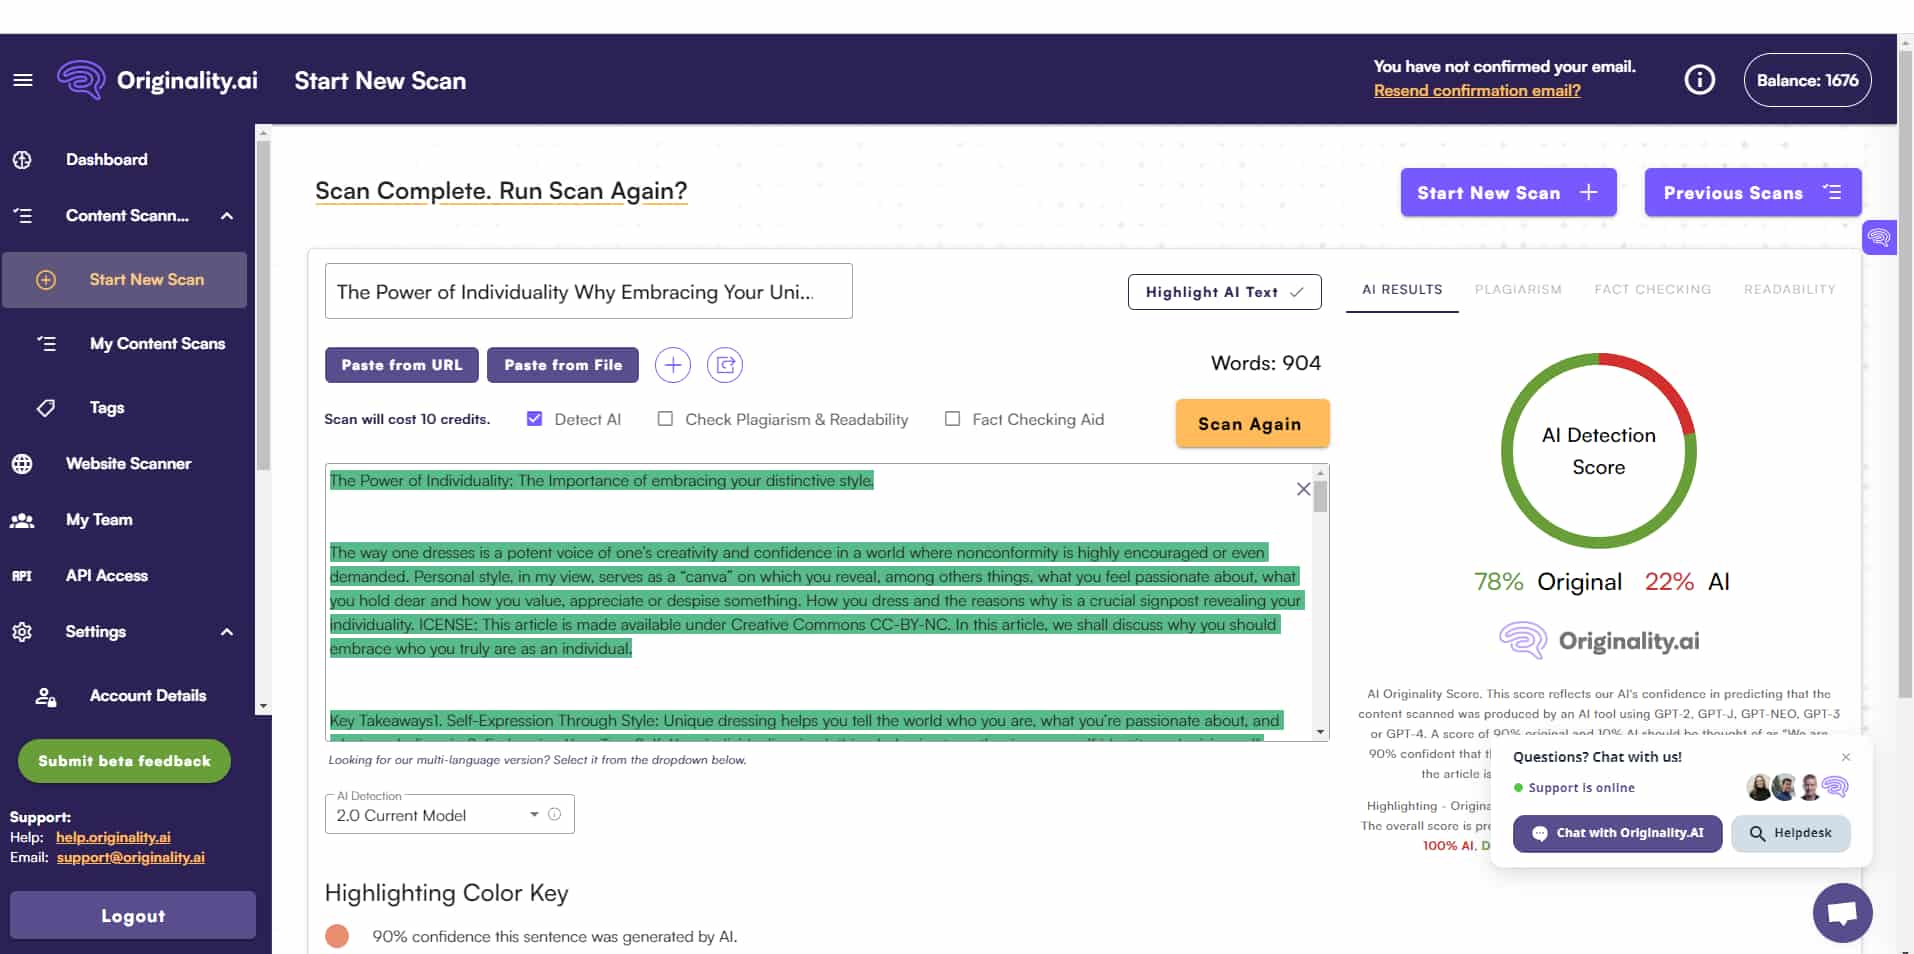Click the Start New Scan plus-circle icon
Image resolution: width=1914 pixels, height=954 pixels.
[46, 280]
